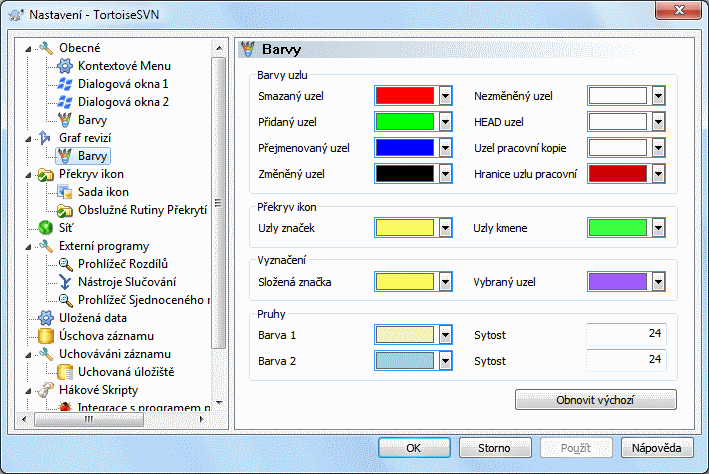Screen dimensions: 709x474
Task: Click the Uchováváni záznamu wrench icon
Action: [x=46, y=354]
